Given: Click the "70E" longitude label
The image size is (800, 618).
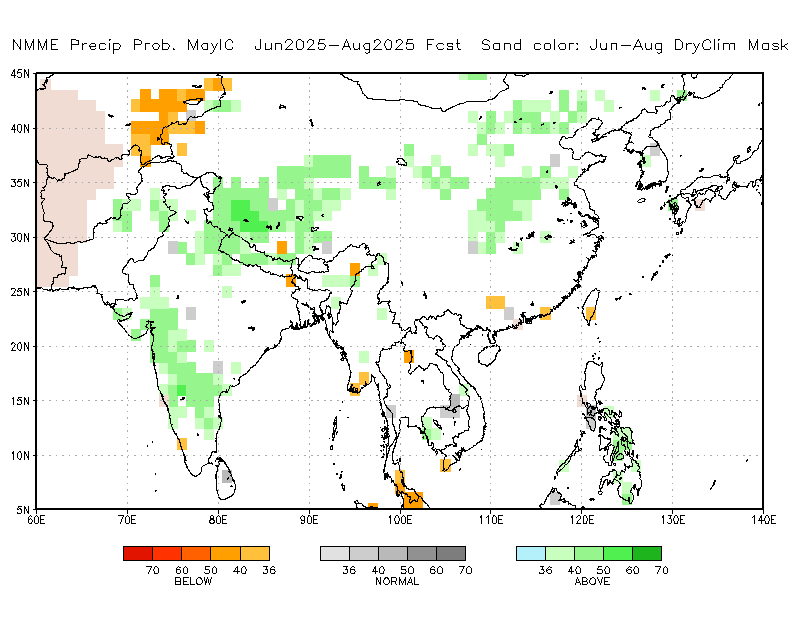Looking at the screenshot, I should point(128,520).
